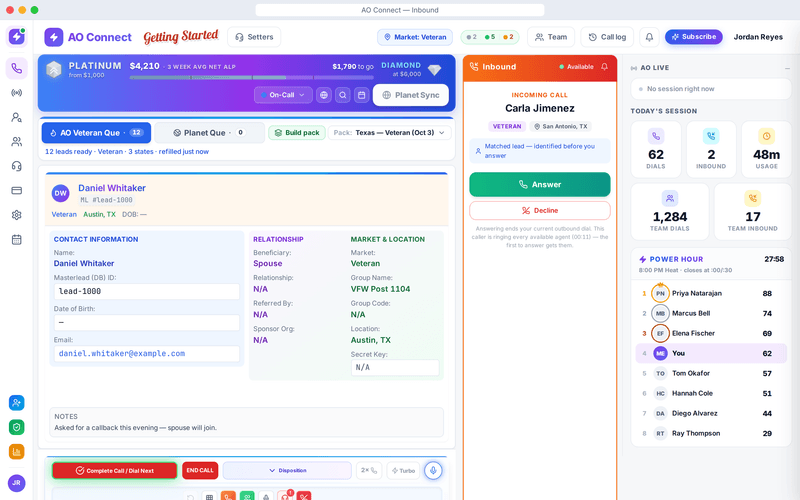Open the Pack: Texas — Veteran dropdown
This screenshot has width=800, height=500.
tap(389, 133)
